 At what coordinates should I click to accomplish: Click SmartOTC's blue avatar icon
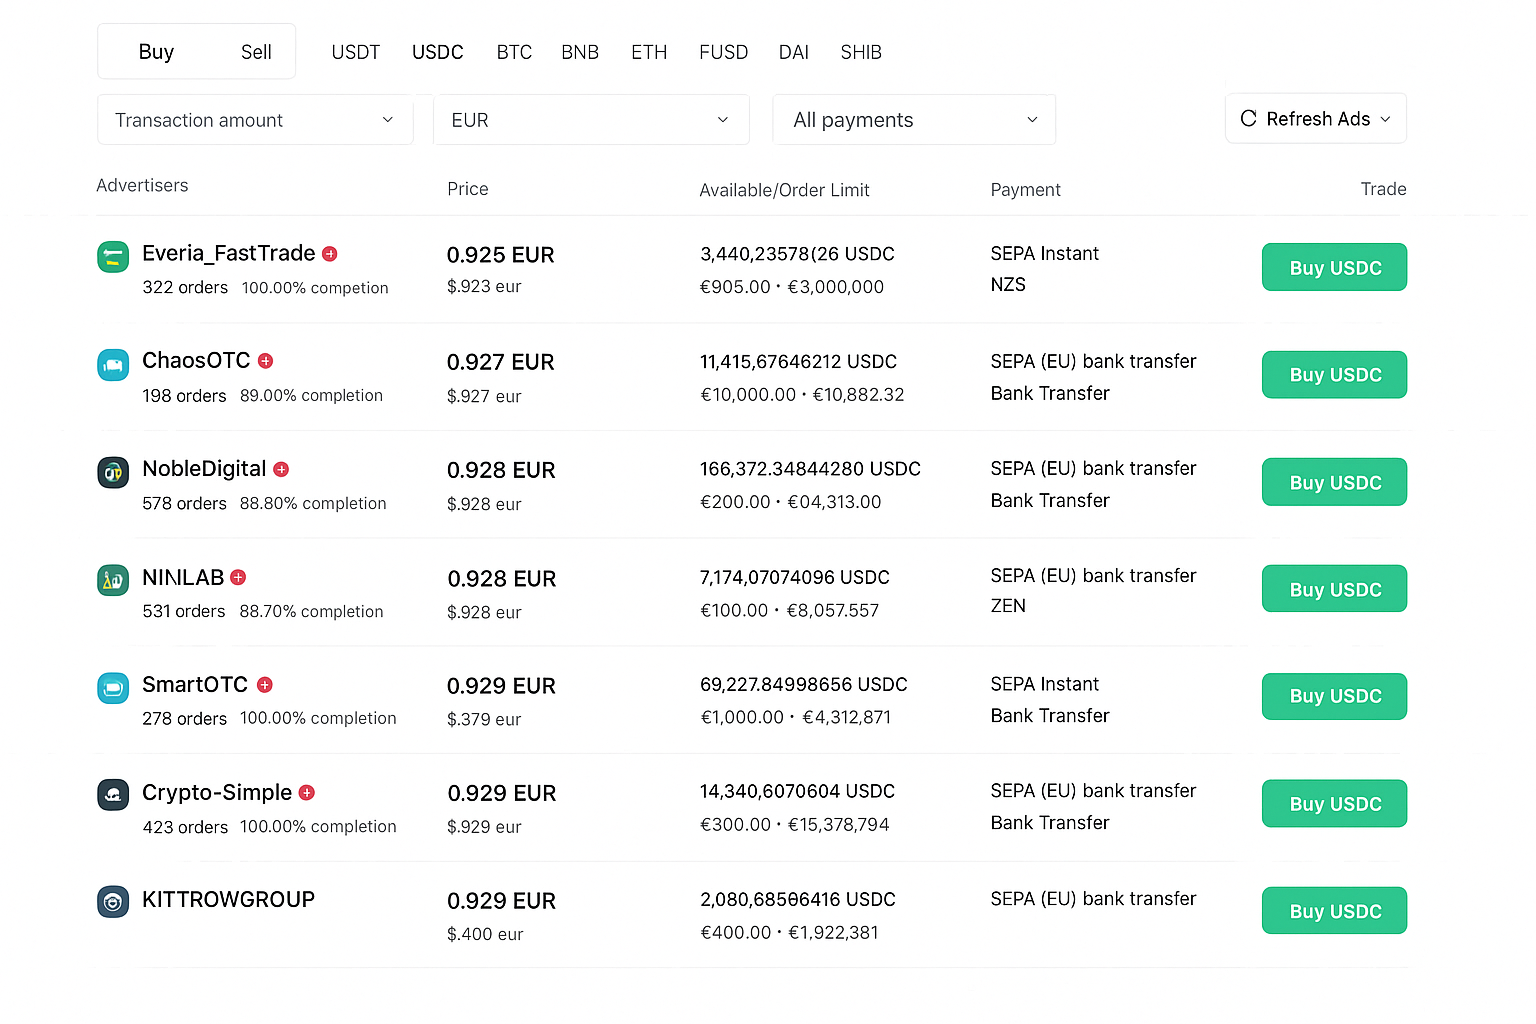tap(113, 688)
